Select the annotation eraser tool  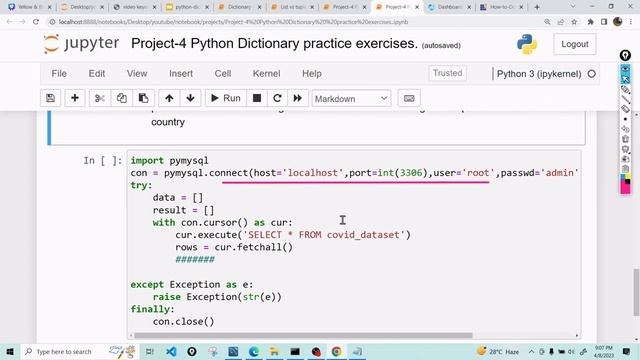pyautogui.click(x=625, y=109)
